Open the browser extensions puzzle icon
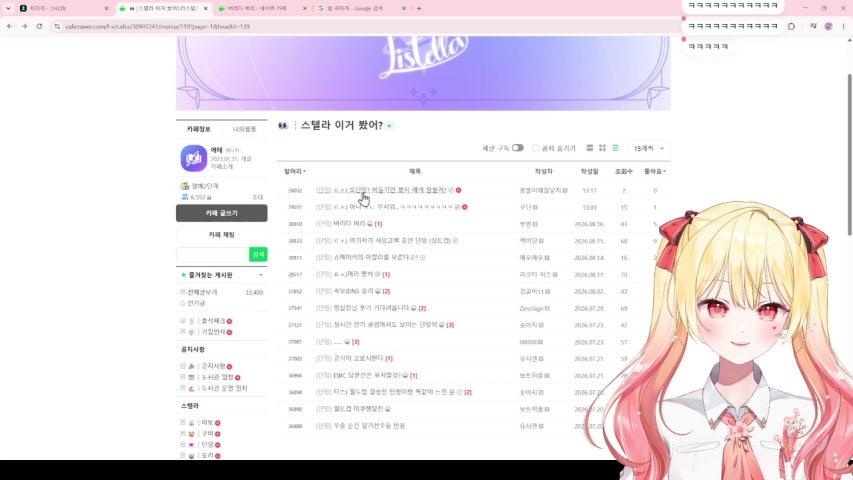853x480 pixels. tap(791, 26)
